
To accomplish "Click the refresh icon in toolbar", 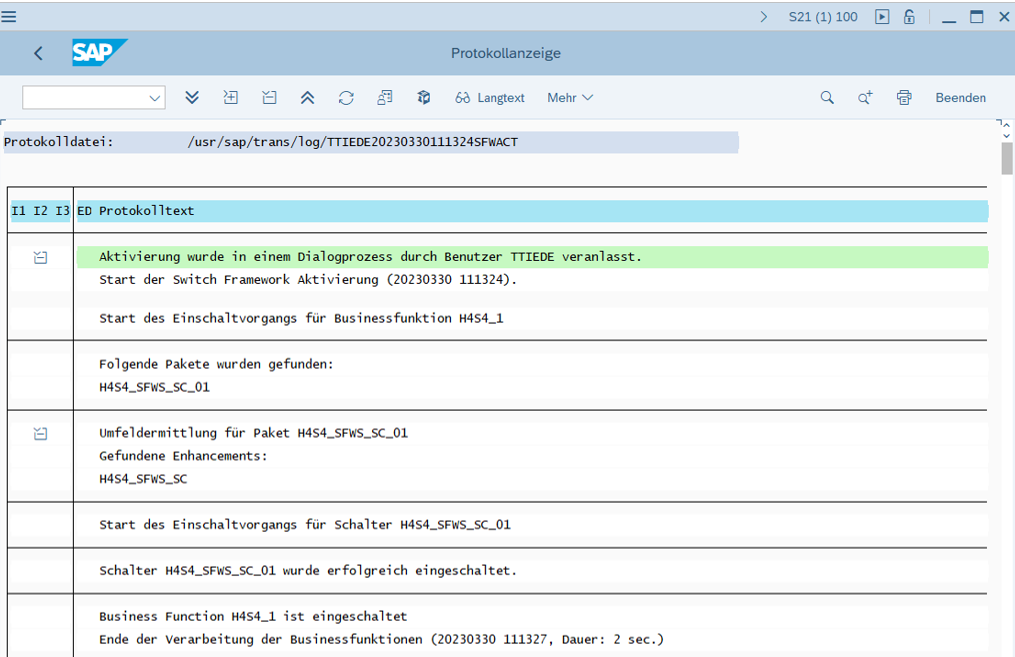I will [x=346, y=97].
